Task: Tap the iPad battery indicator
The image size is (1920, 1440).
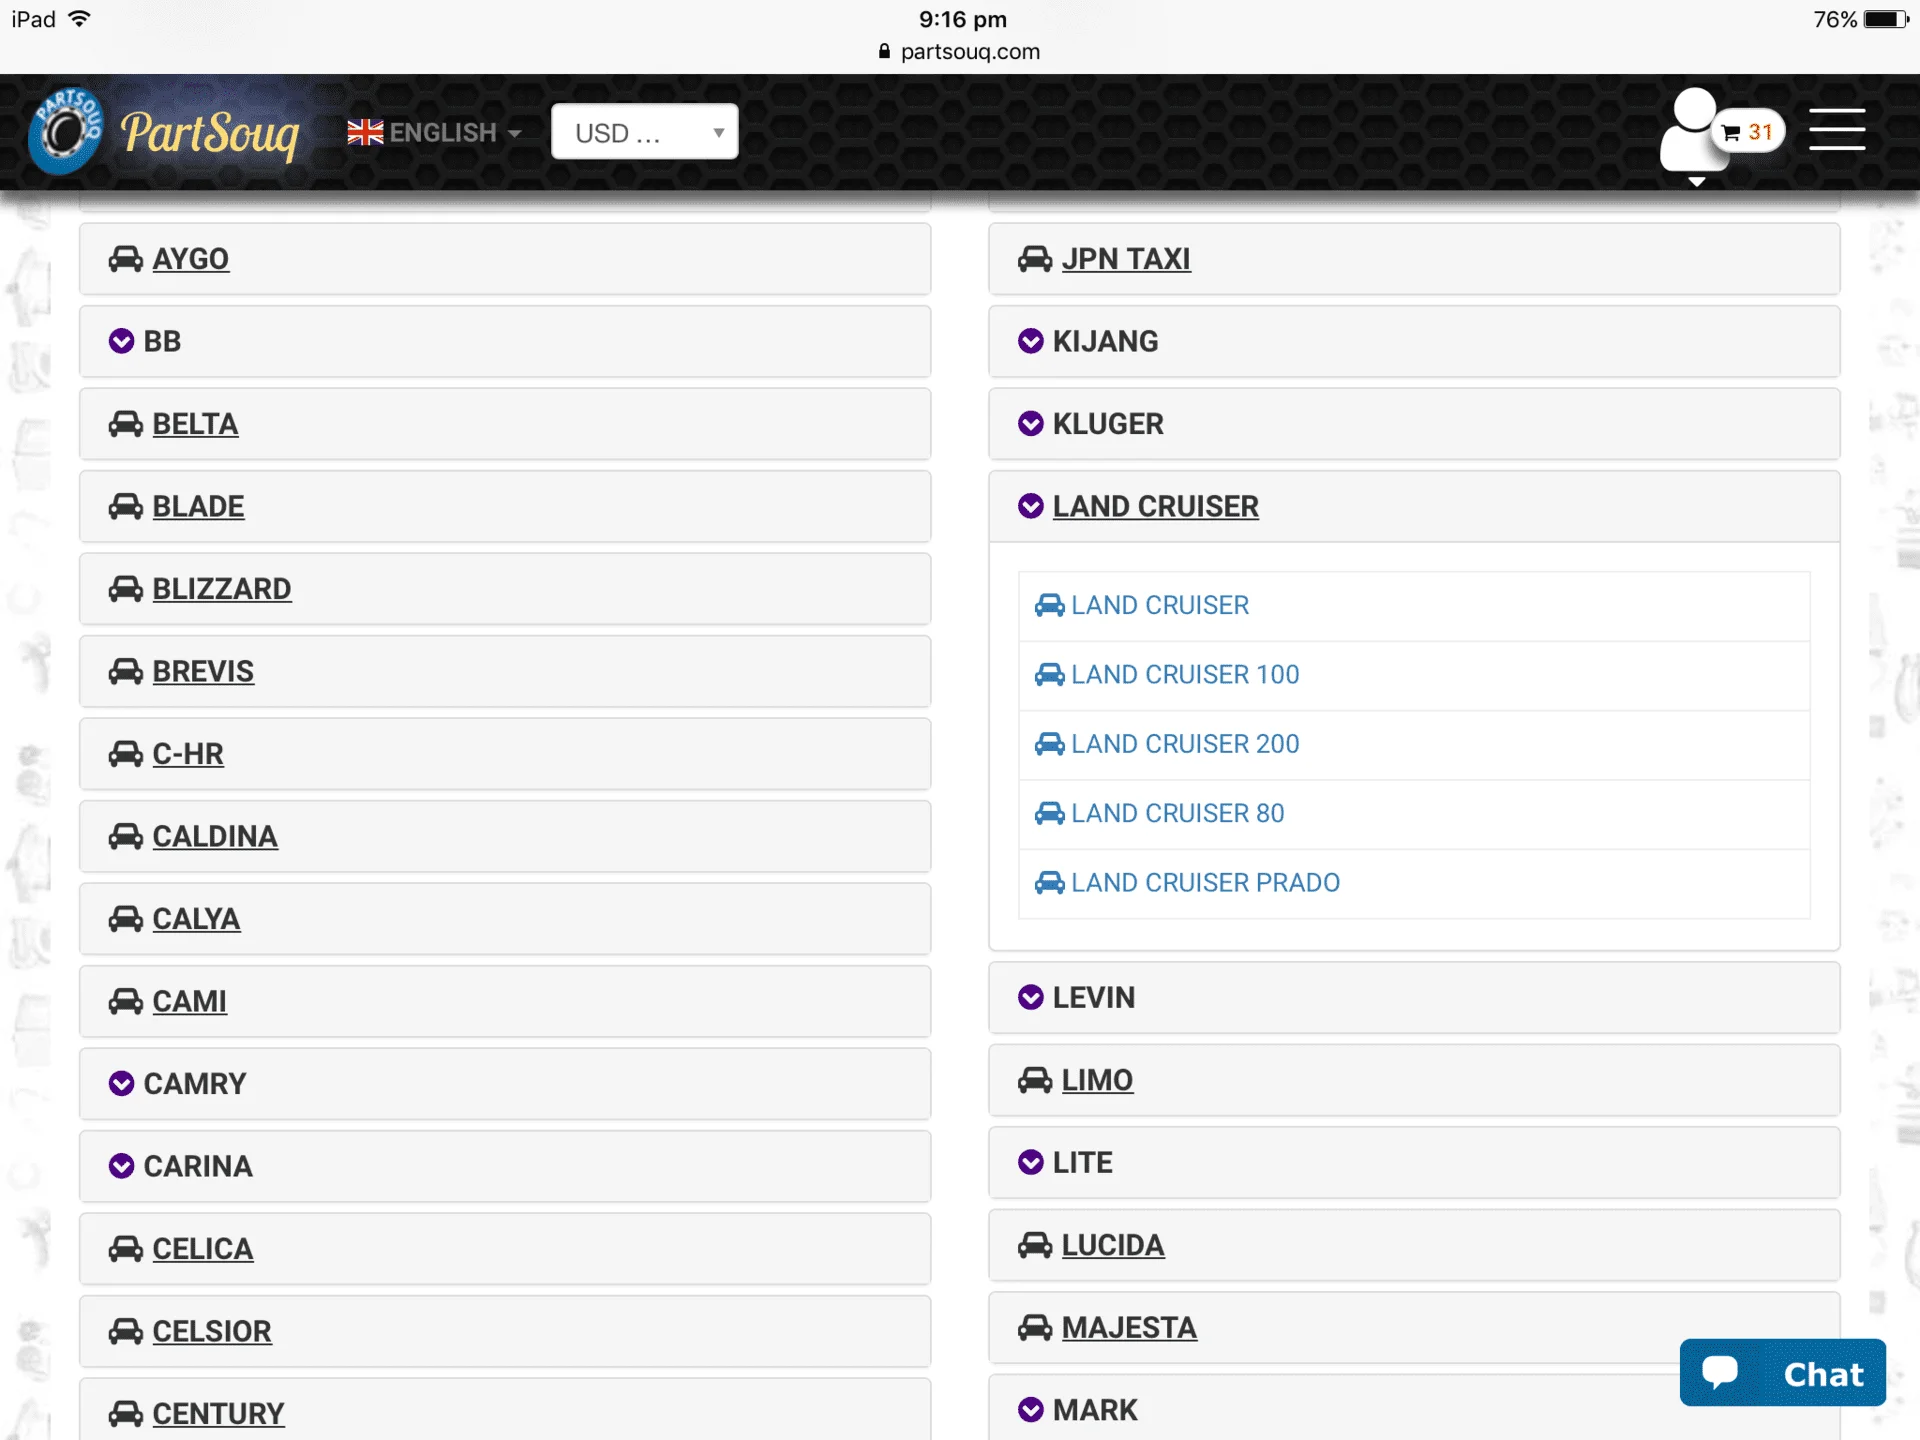Action: pos(1886,19)
